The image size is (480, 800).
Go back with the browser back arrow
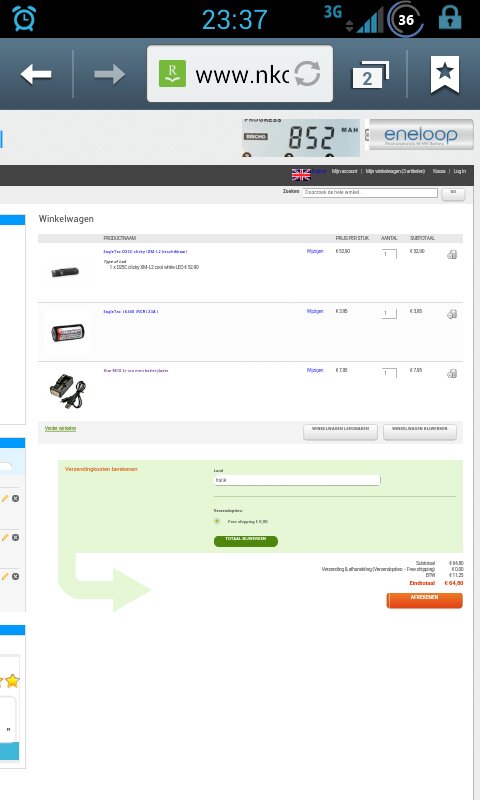pos(36,74)
